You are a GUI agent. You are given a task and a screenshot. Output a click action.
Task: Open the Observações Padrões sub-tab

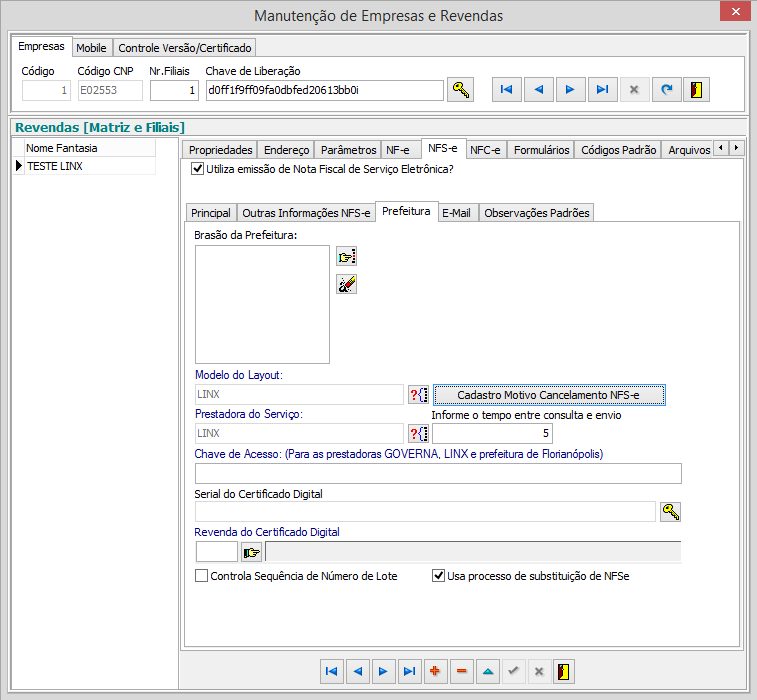tap(537, 213)
